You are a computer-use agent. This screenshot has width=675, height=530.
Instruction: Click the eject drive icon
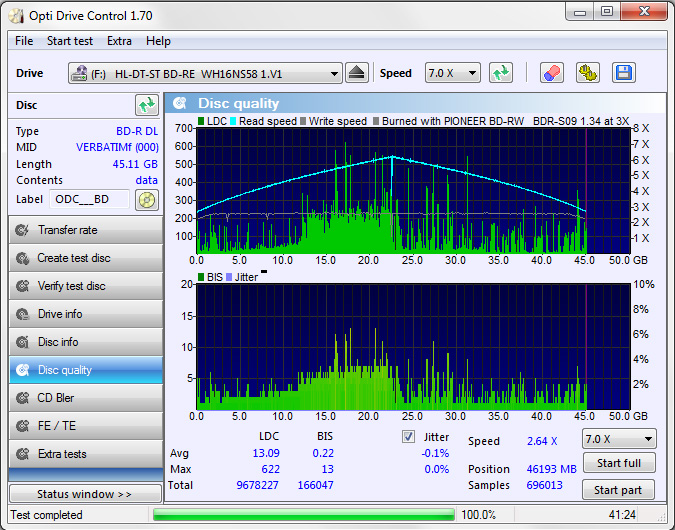(358, 73)
